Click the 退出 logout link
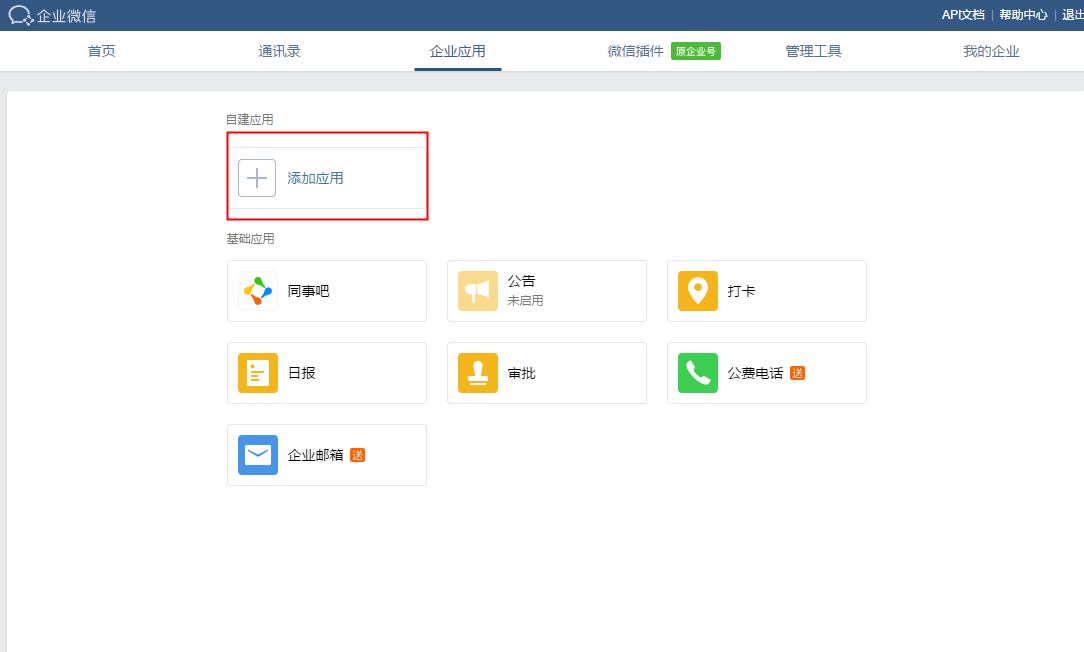This screenshot has height=652, width=1084. (x=1072, y=15)
